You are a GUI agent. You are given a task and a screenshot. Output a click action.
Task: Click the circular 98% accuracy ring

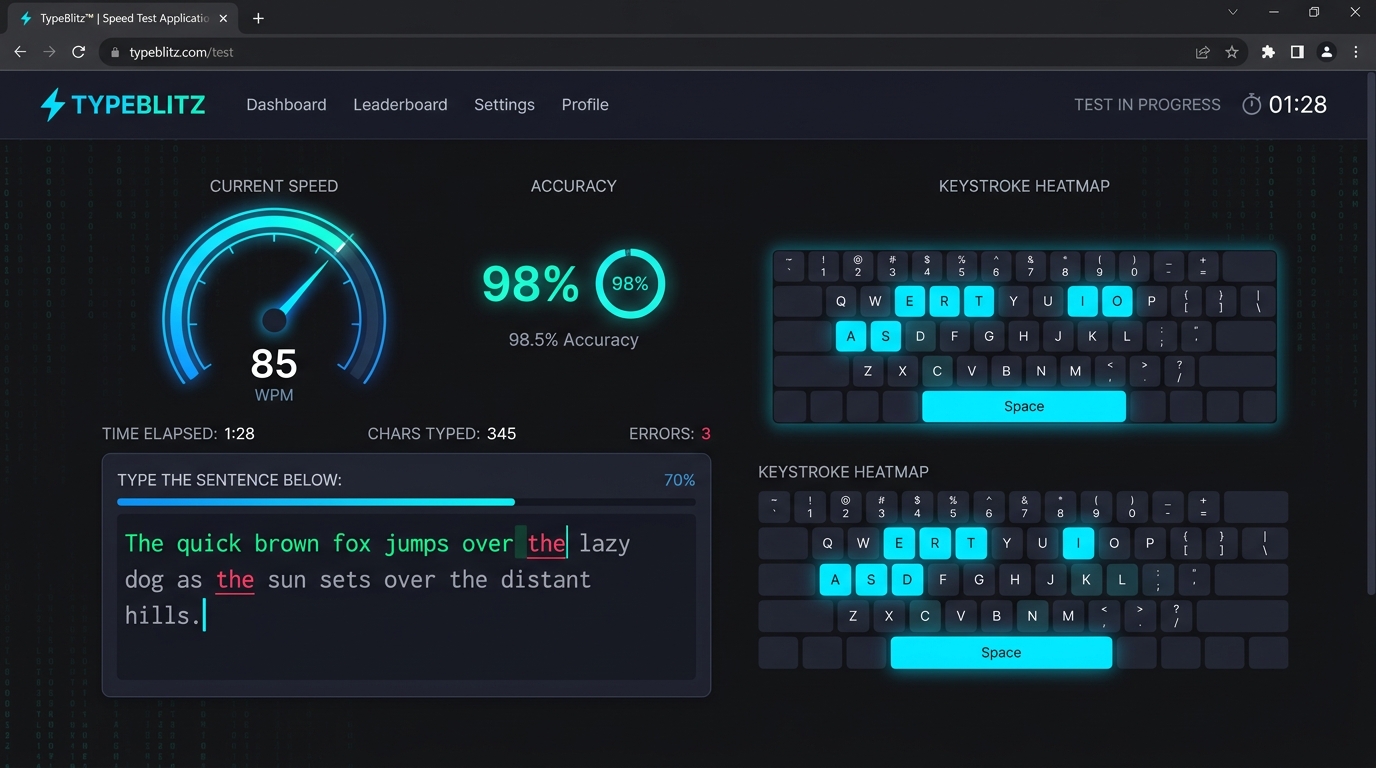tap(630, 283)
